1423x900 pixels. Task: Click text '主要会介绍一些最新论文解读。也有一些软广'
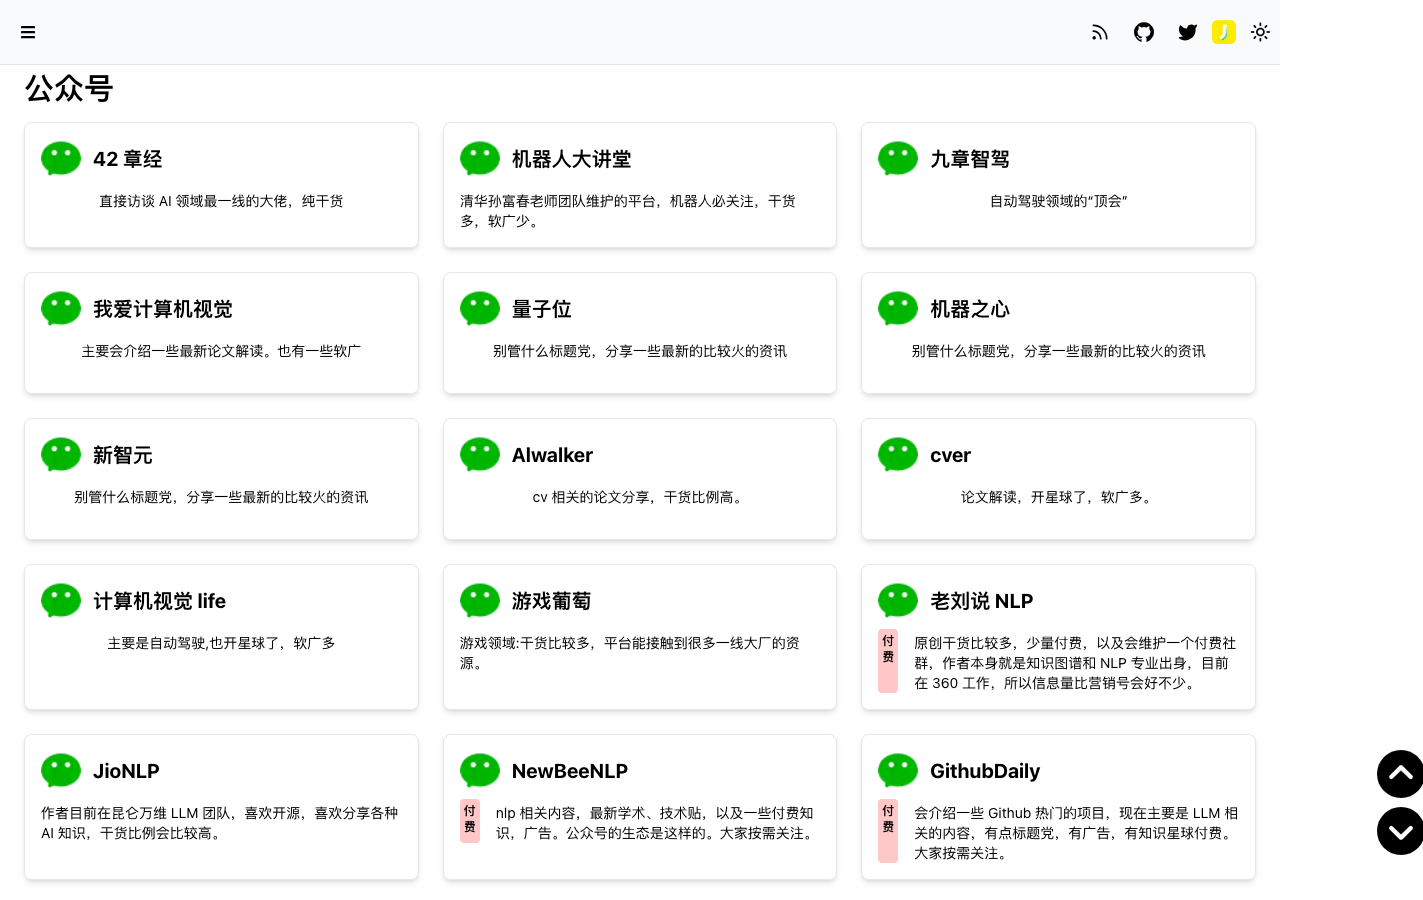click(221, 351)
